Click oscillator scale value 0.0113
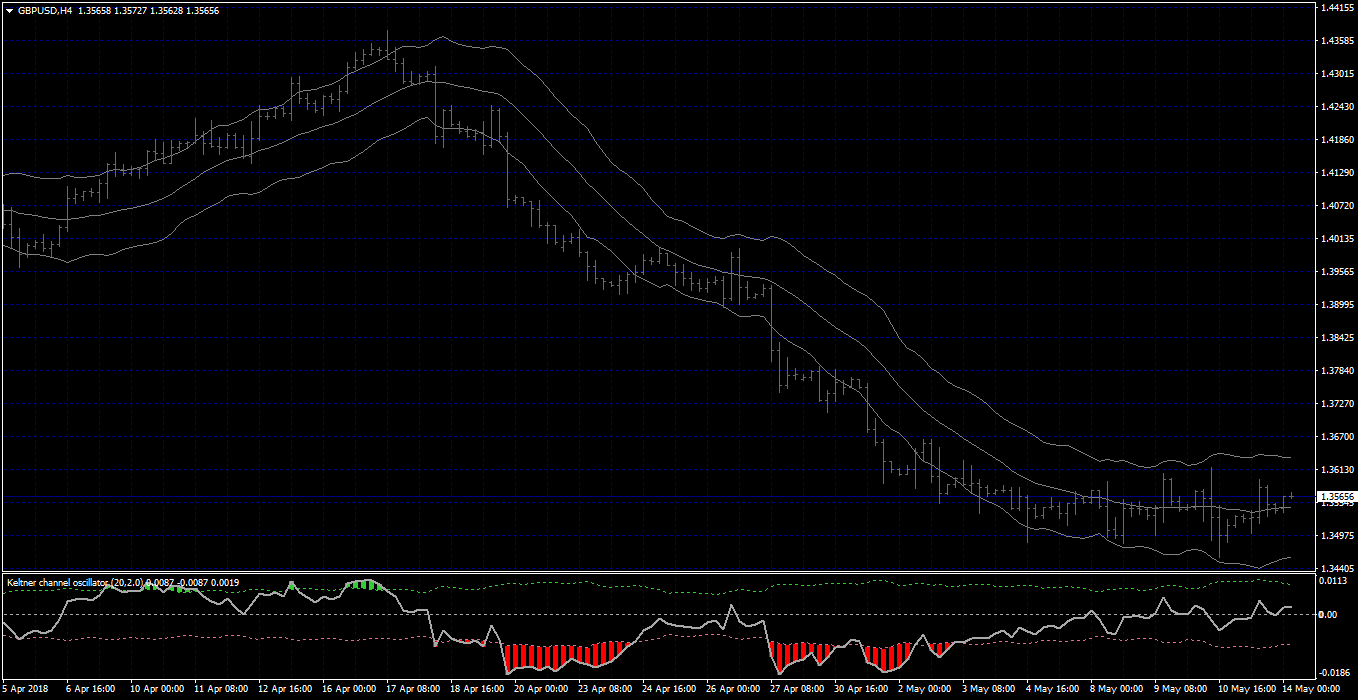Screen dimensions: 1358x700 point(1331,581)
